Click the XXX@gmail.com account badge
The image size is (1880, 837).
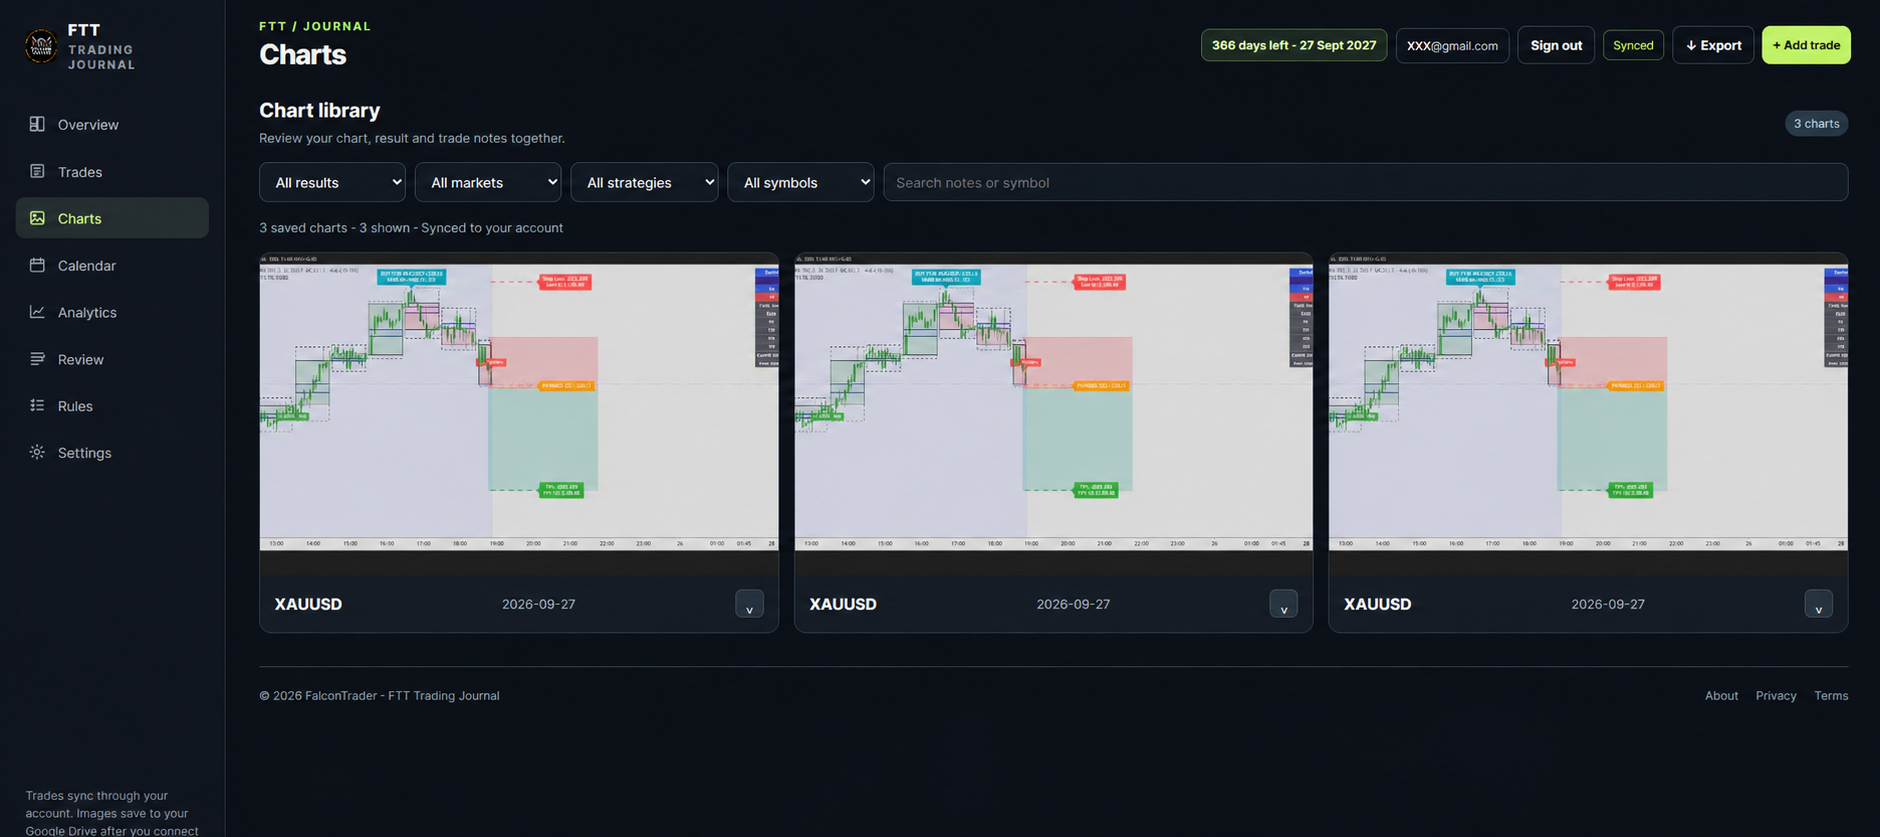1452,45
